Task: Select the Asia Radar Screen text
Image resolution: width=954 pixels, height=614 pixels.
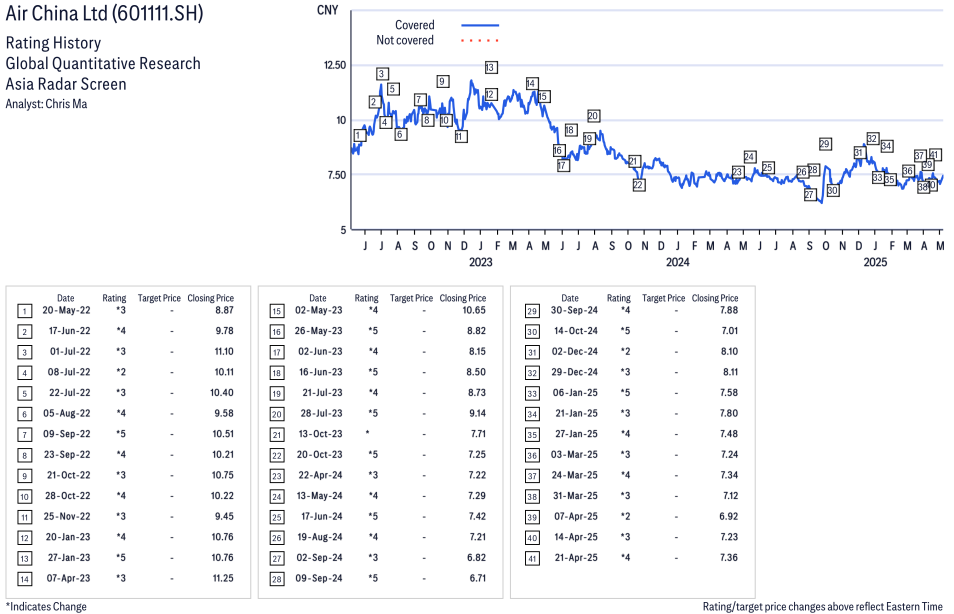Action: [66, 84]
